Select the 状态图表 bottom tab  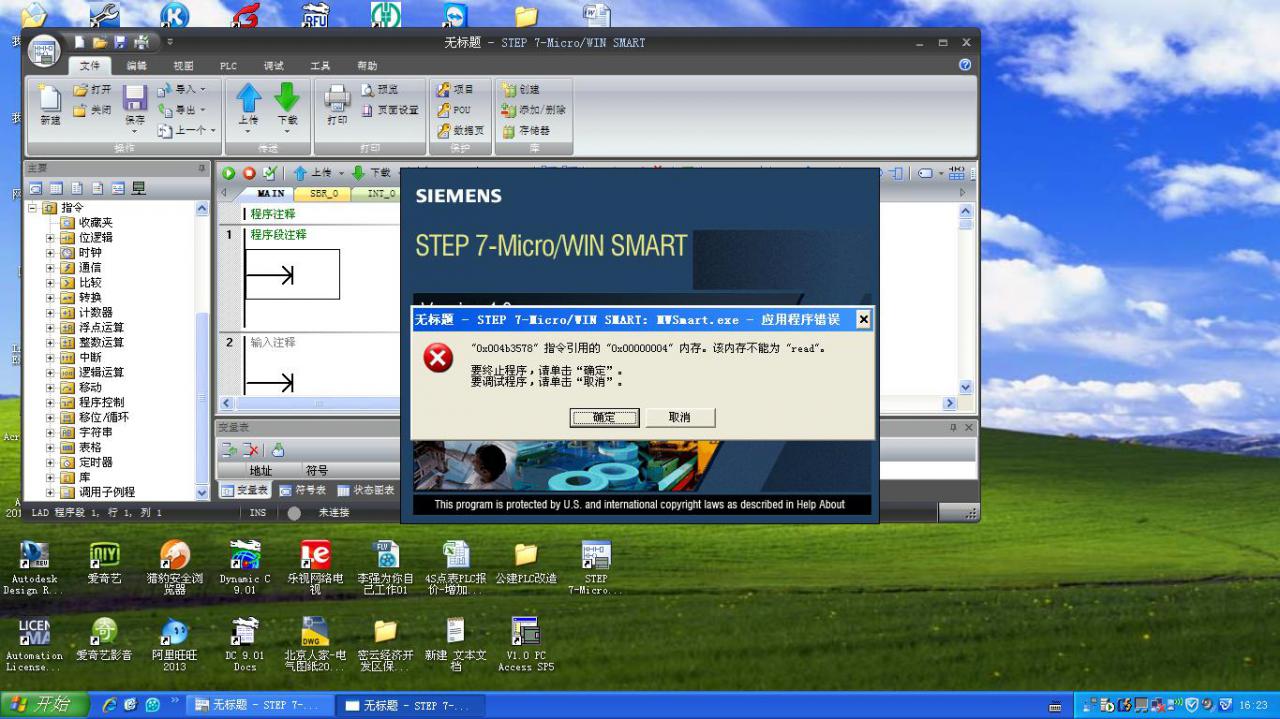365,490
